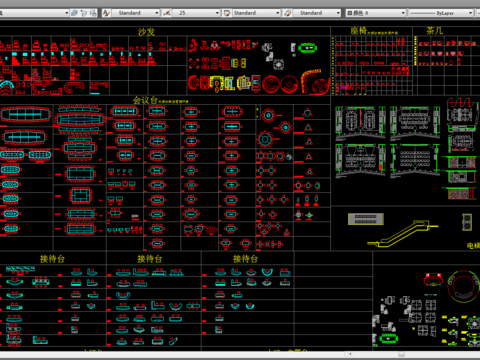
Task: Open the color control dropdown
Action: [375, 13]
